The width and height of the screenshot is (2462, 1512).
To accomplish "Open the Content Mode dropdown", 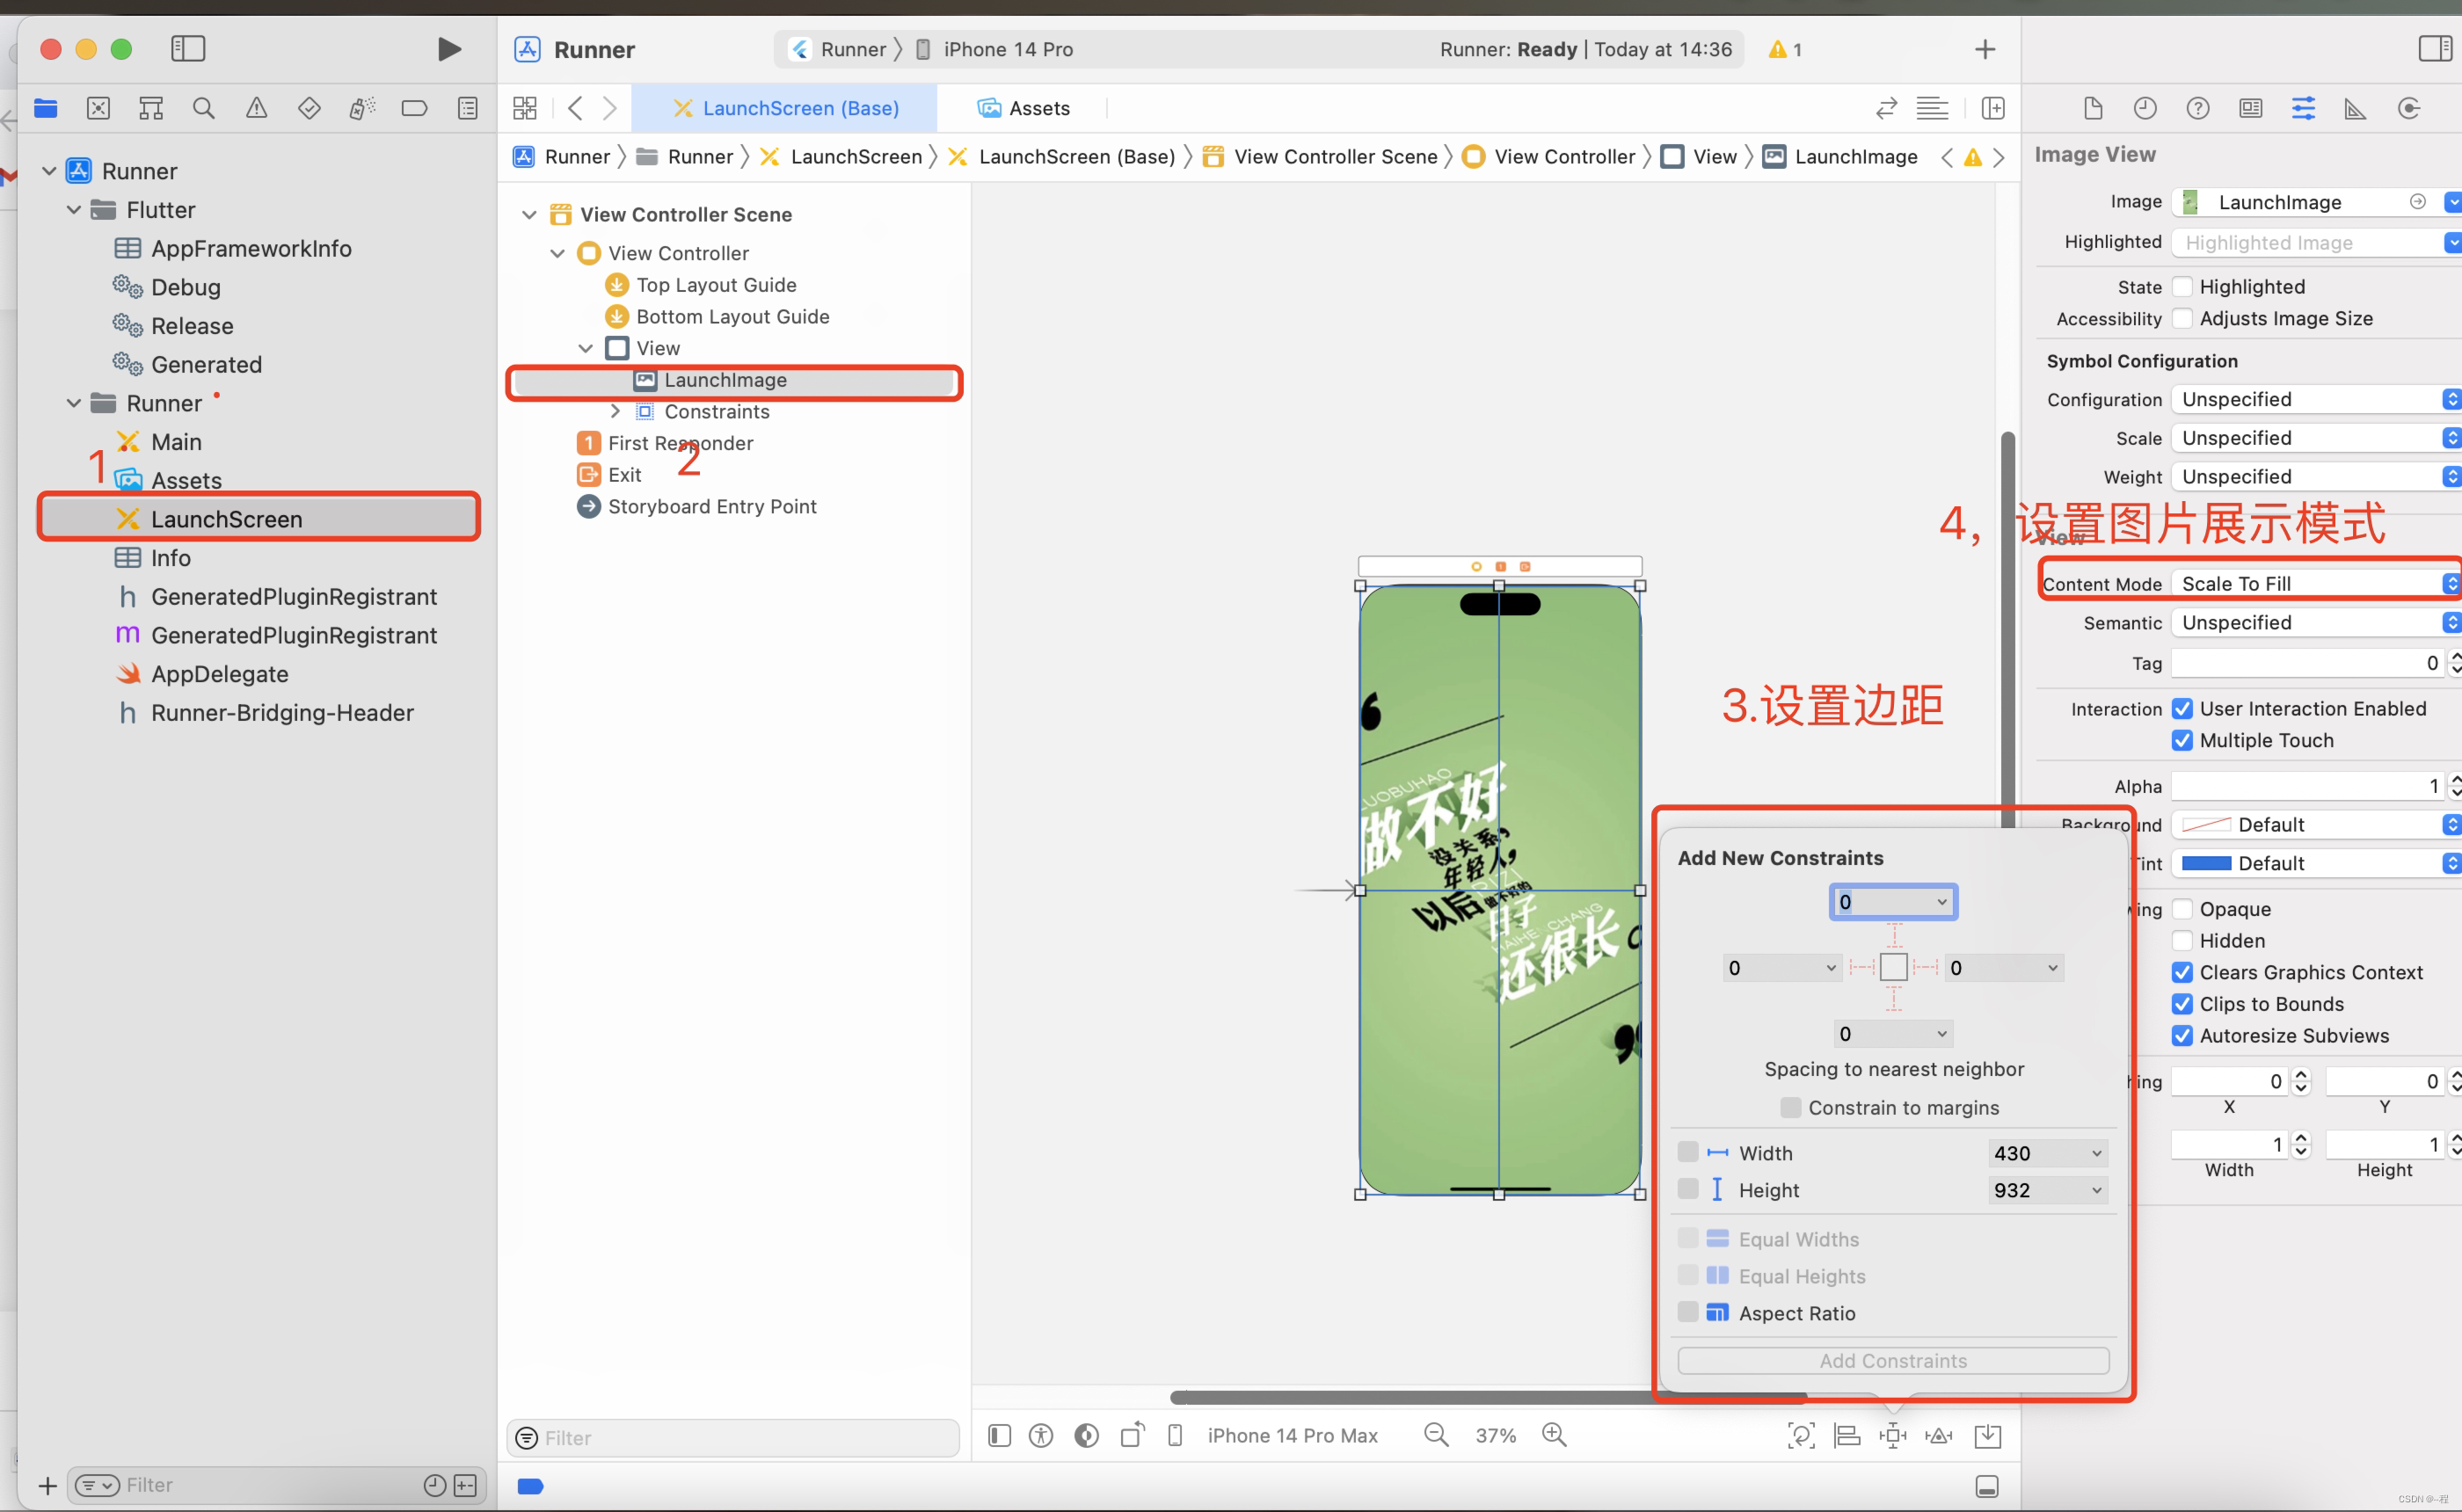I will (x=2316, y=583).
